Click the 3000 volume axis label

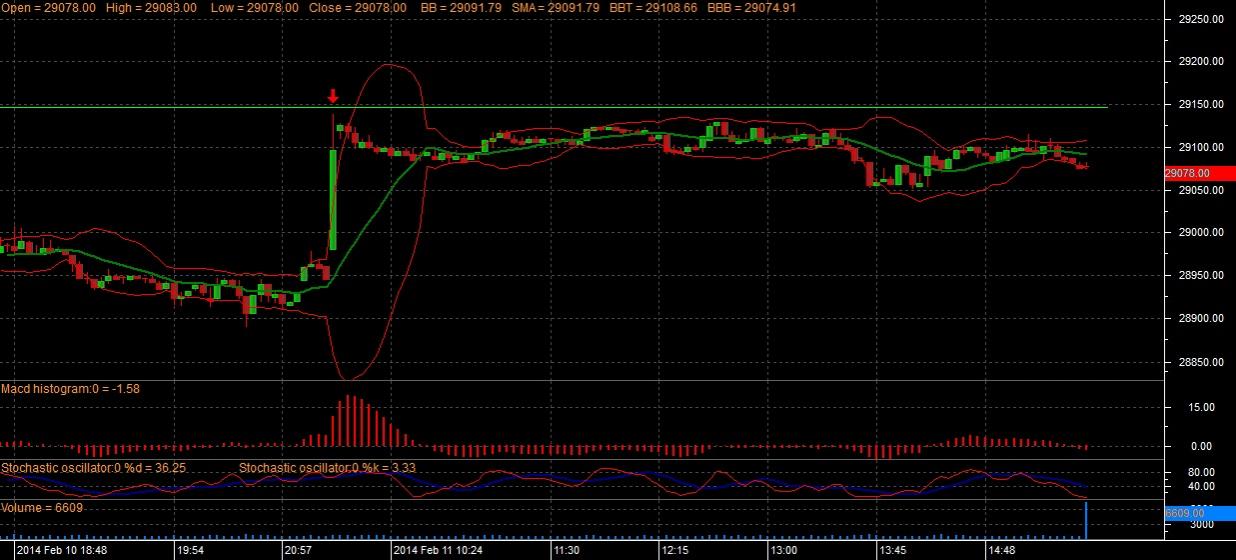click(x=1201, y=525)
